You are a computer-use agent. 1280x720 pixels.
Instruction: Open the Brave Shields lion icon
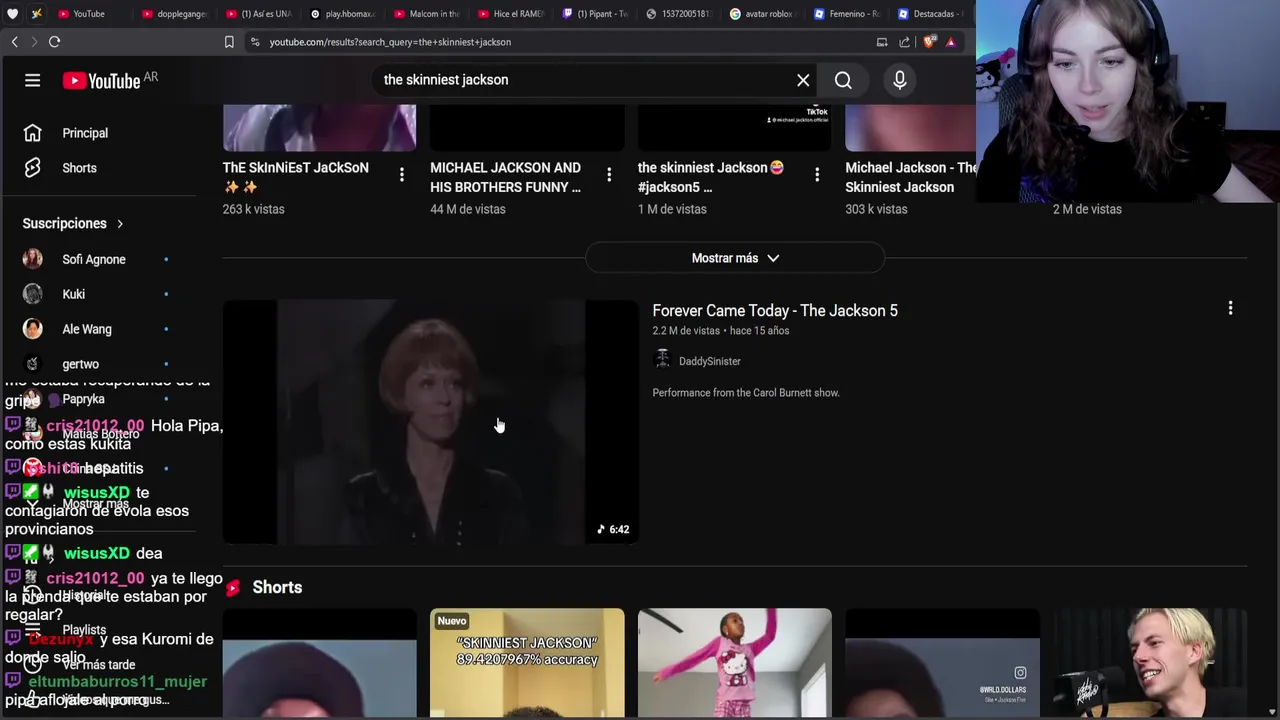click(929, 42)
